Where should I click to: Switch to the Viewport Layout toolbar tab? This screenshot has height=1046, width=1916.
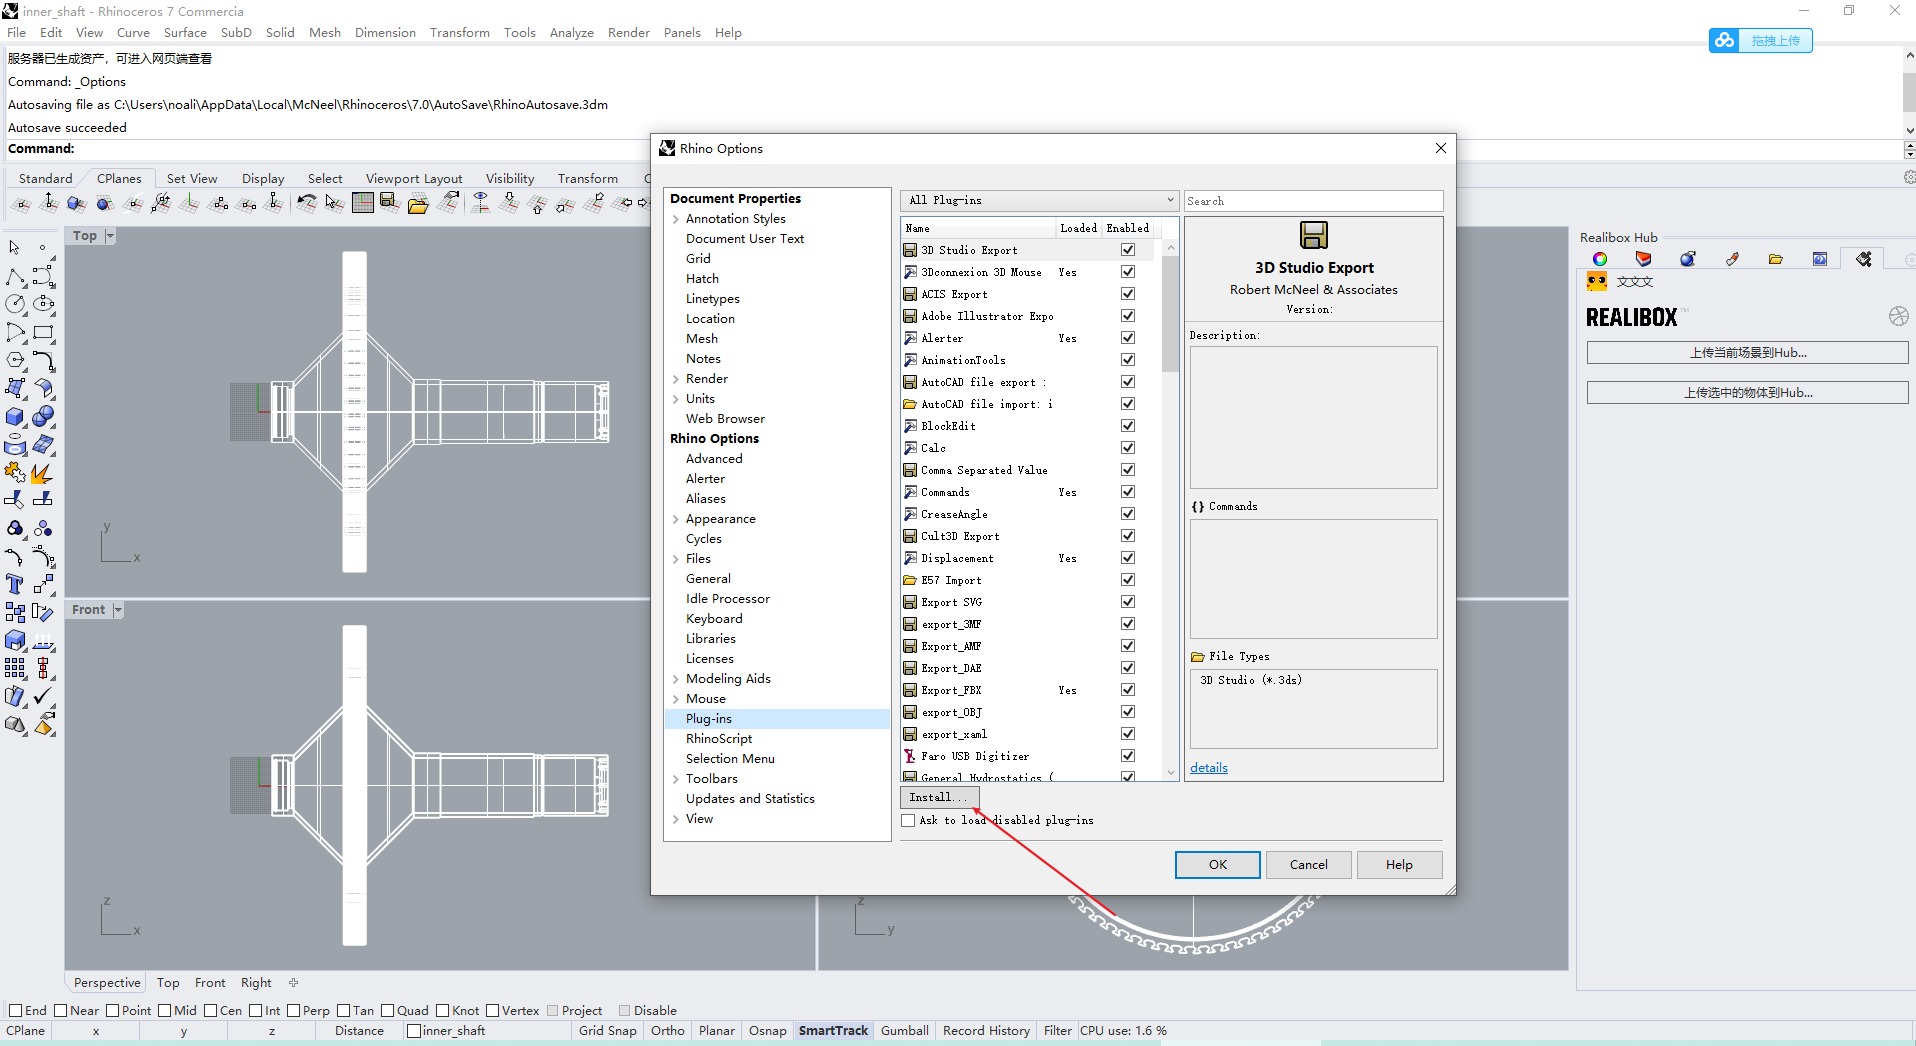pos(414,179)
